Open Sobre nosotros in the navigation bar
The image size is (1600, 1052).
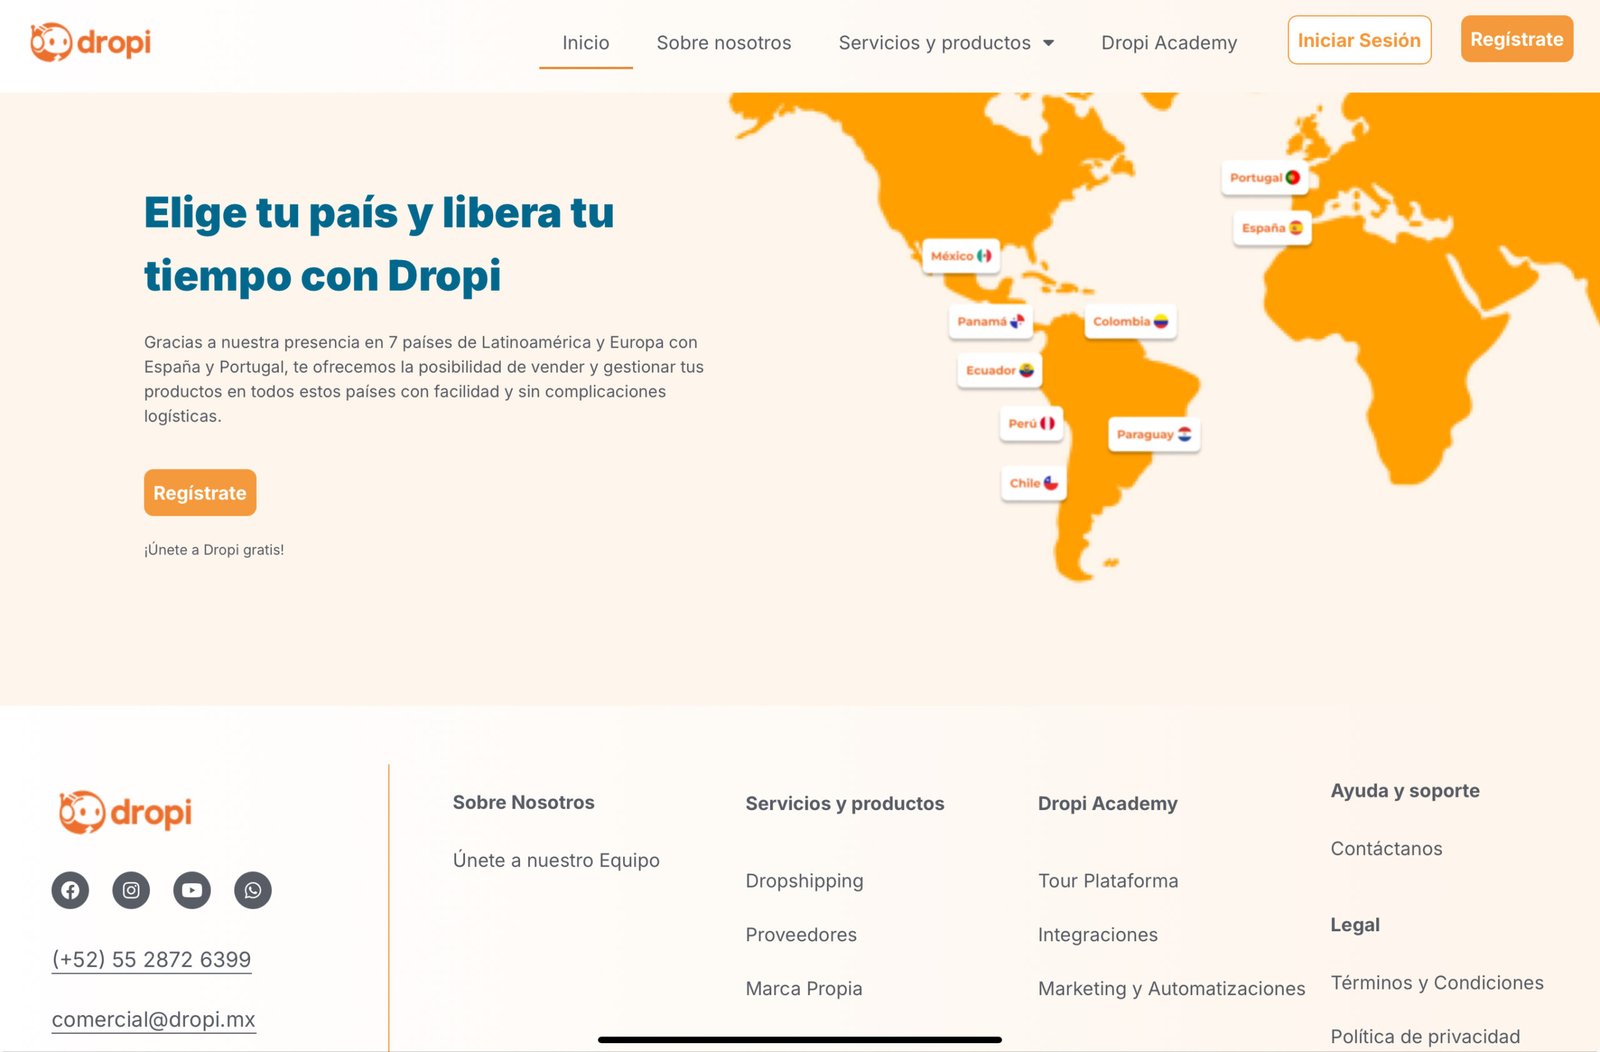(724, 43)
